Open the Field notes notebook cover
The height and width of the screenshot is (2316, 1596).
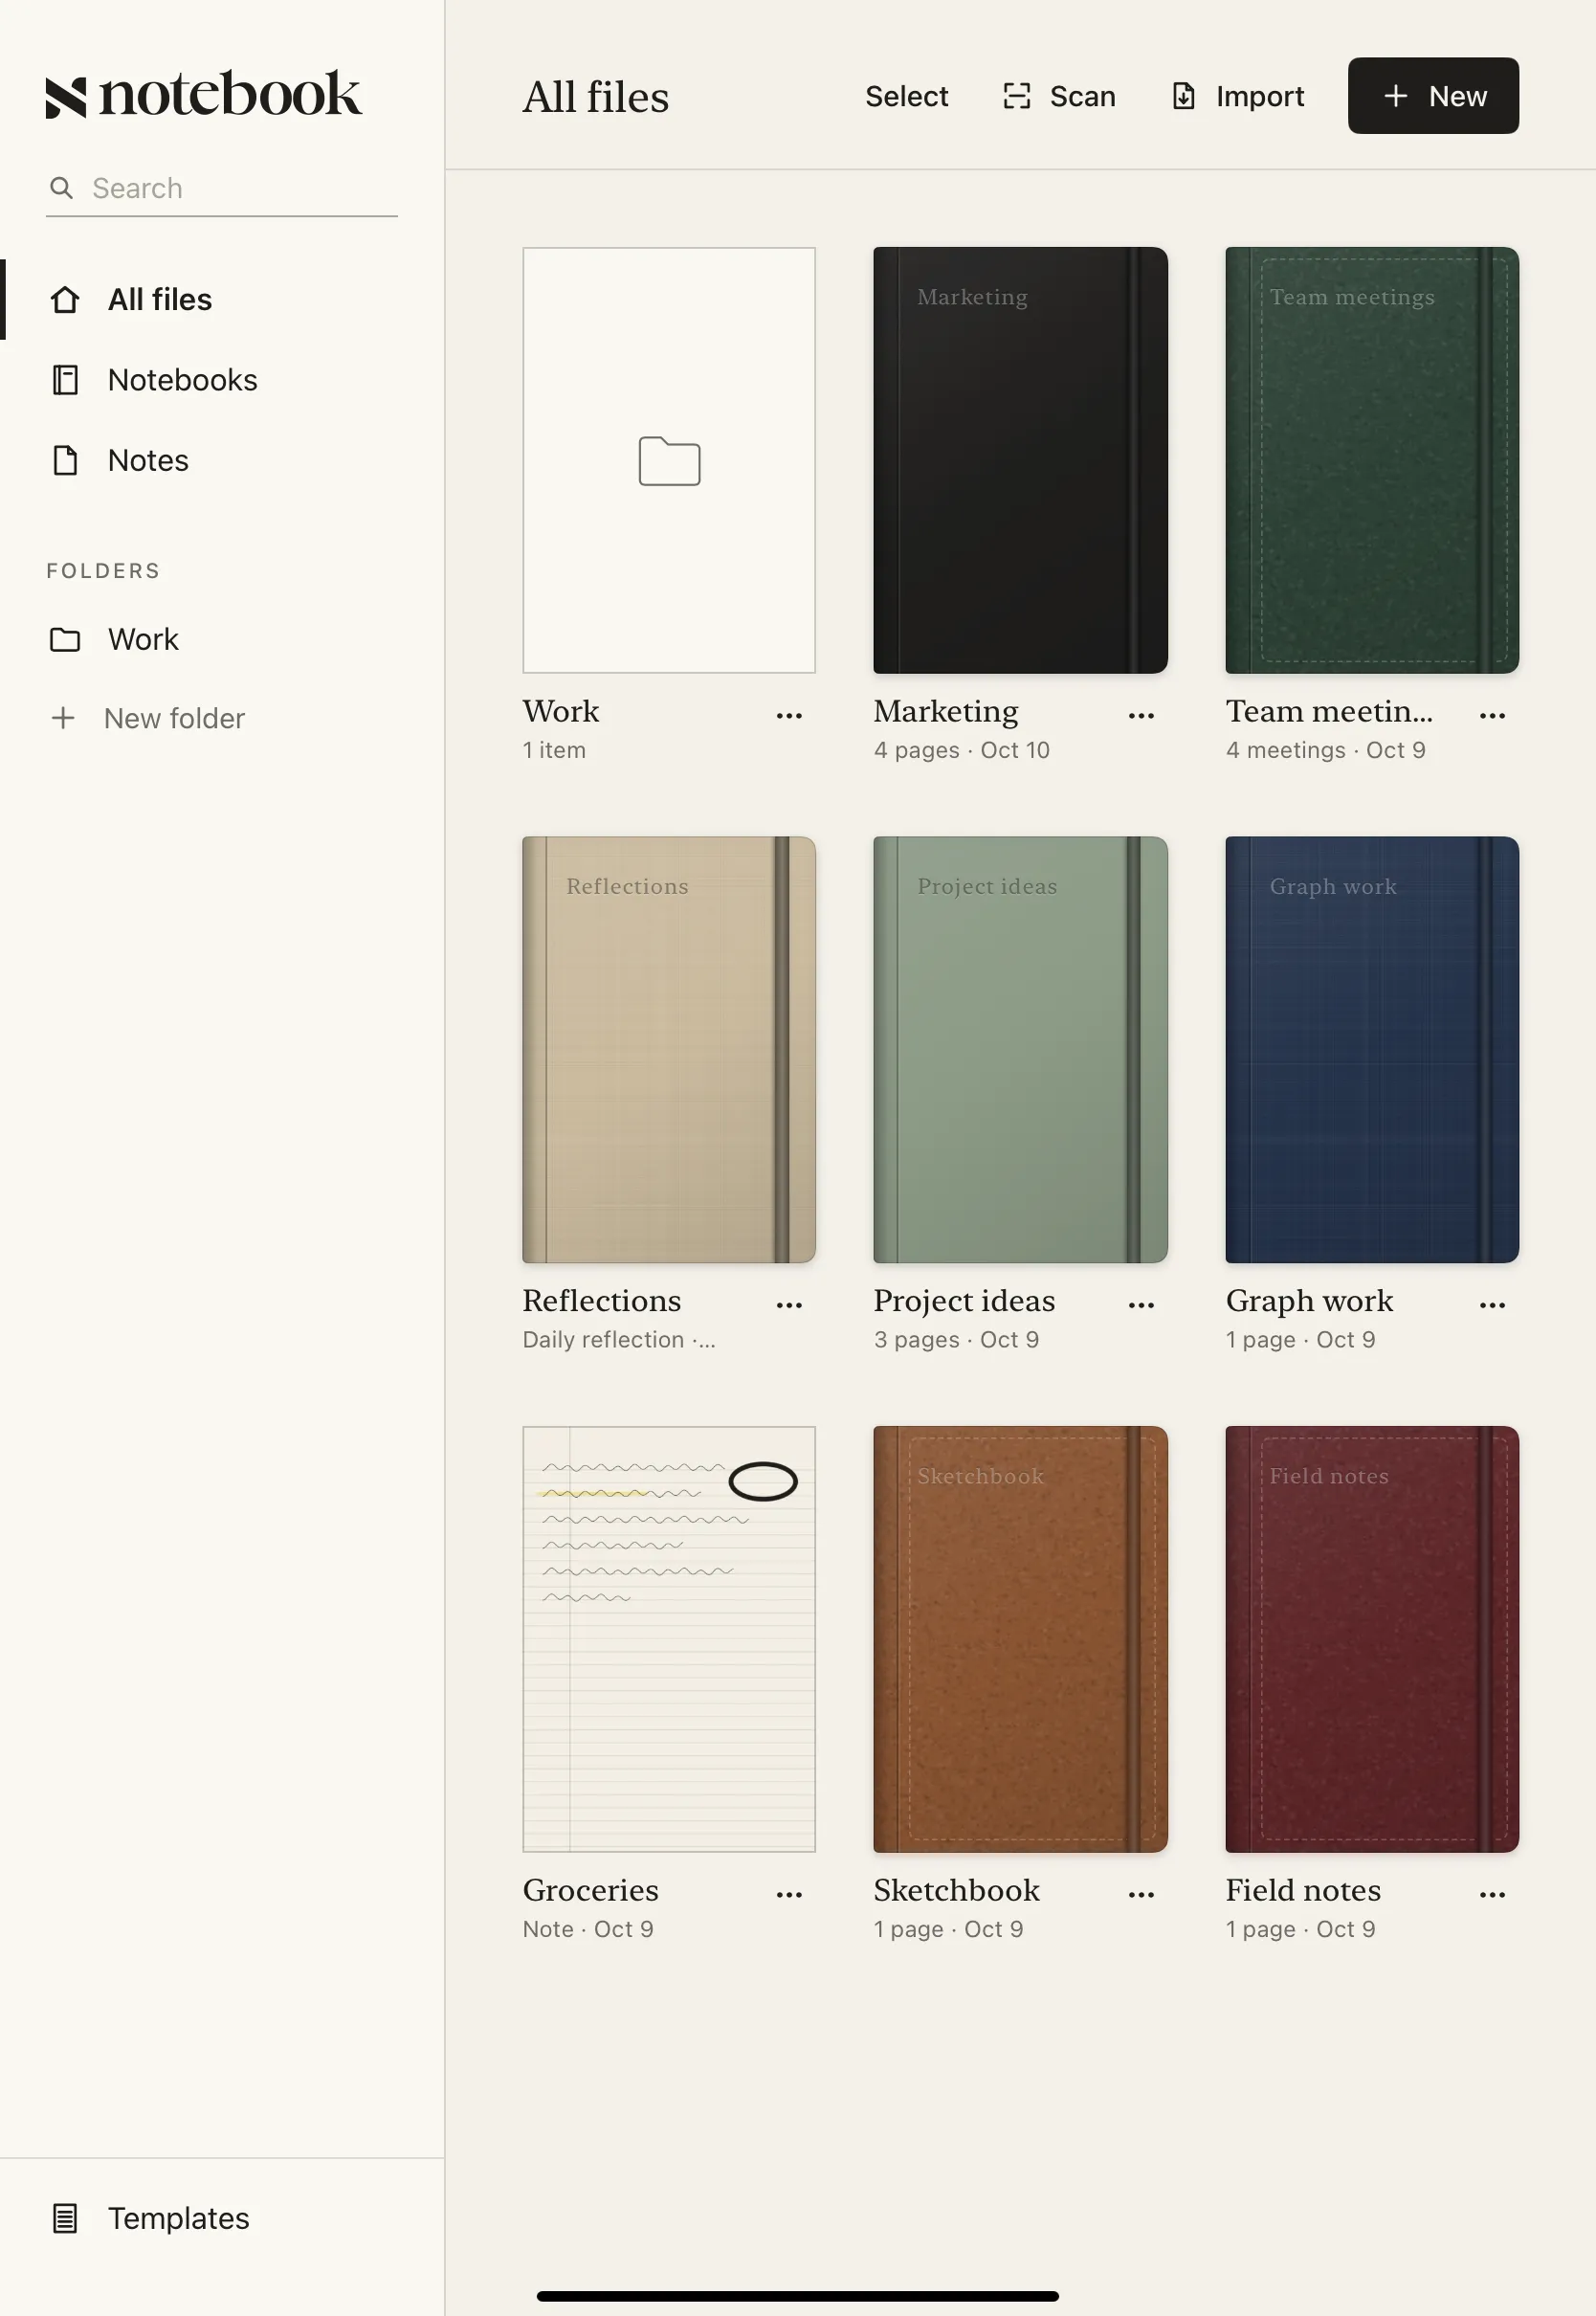tap(1372, 1639)
